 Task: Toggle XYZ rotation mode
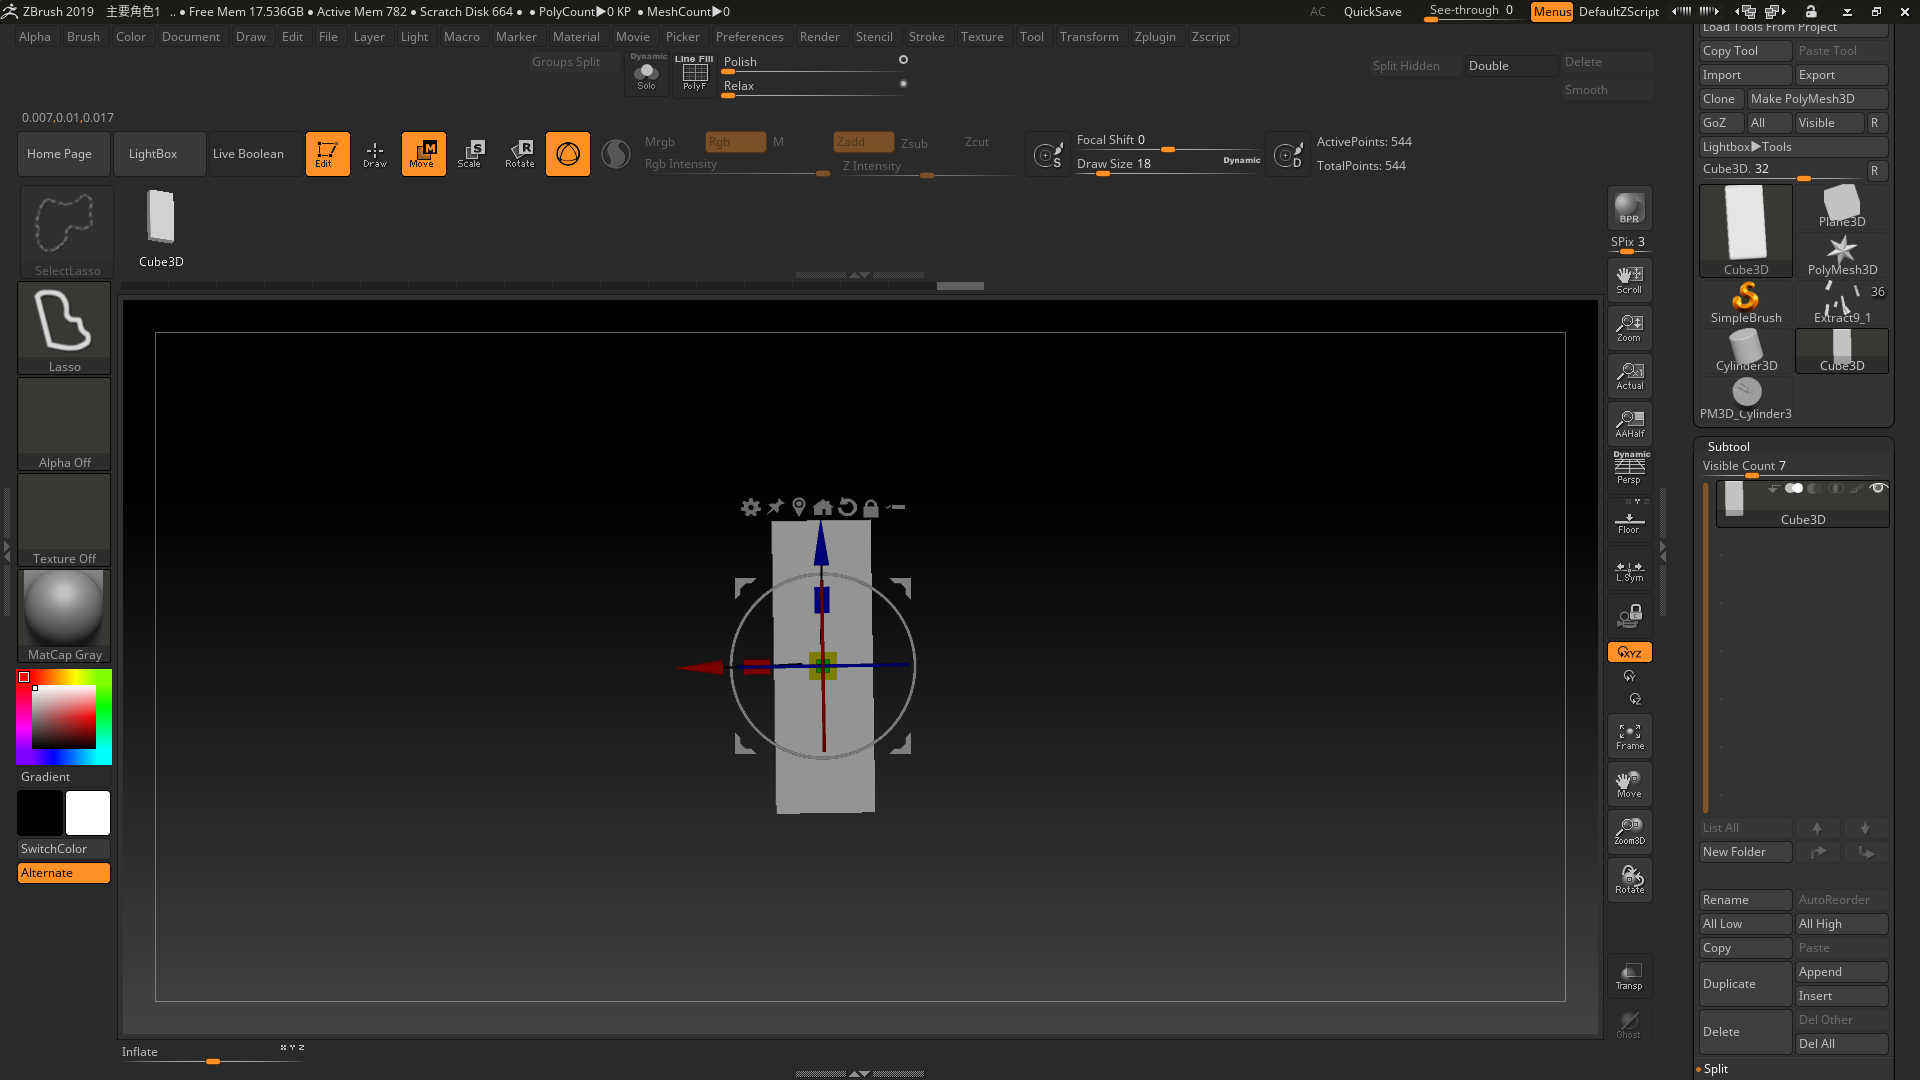(x=1629, y=652)
